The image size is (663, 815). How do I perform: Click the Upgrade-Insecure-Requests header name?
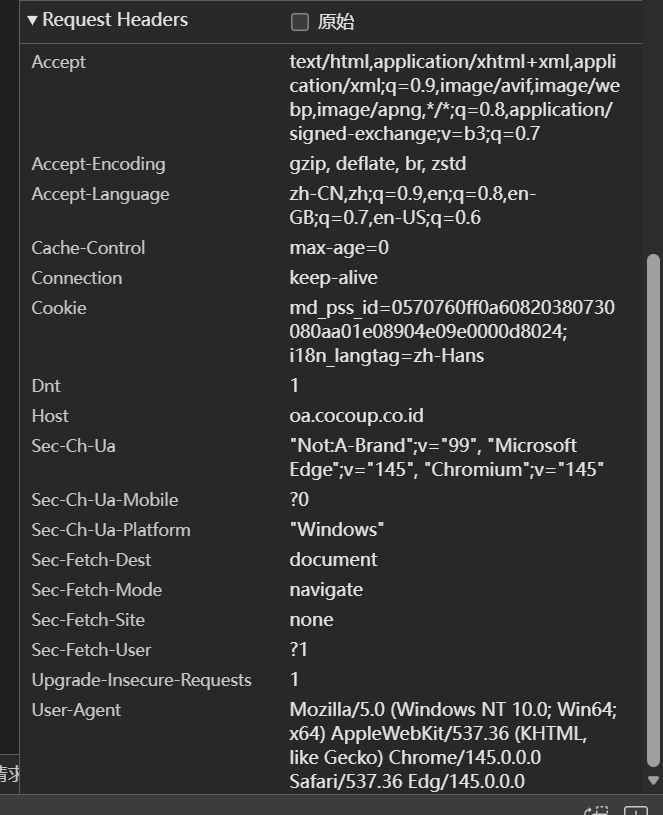pyautogui.click(x=141, y=680)
